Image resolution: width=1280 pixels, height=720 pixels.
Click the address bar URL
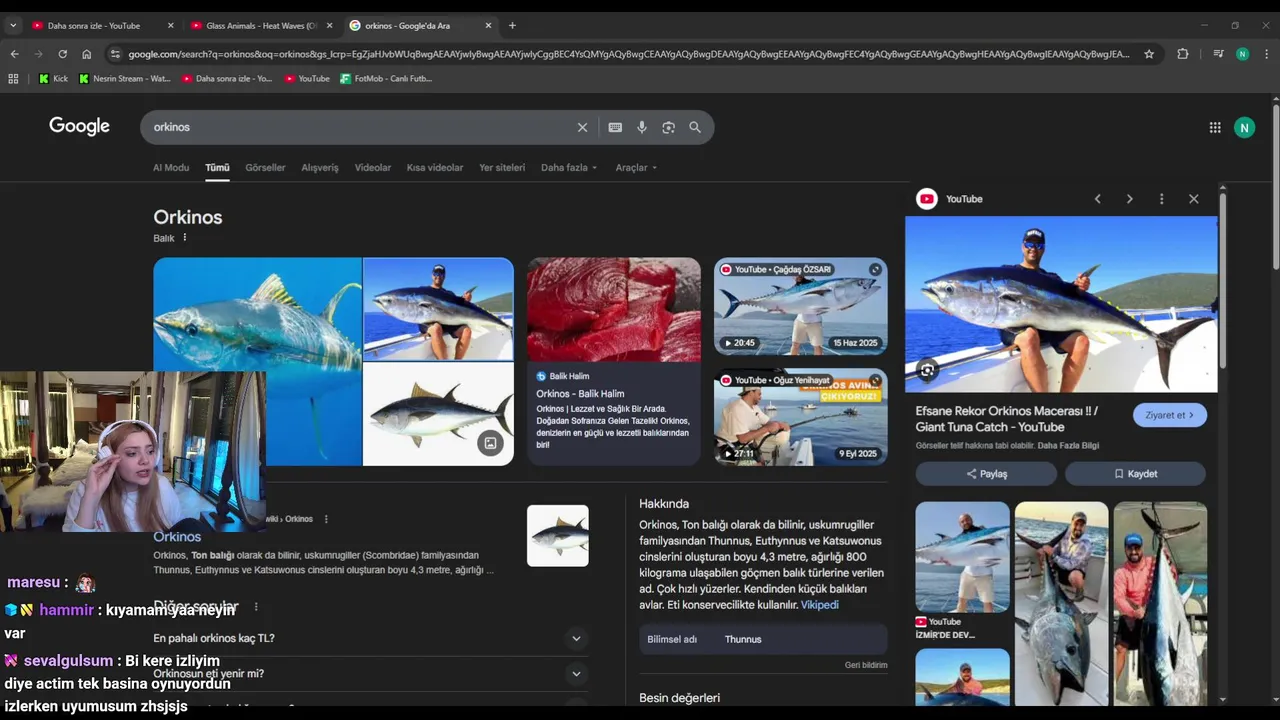pos(629,54)
